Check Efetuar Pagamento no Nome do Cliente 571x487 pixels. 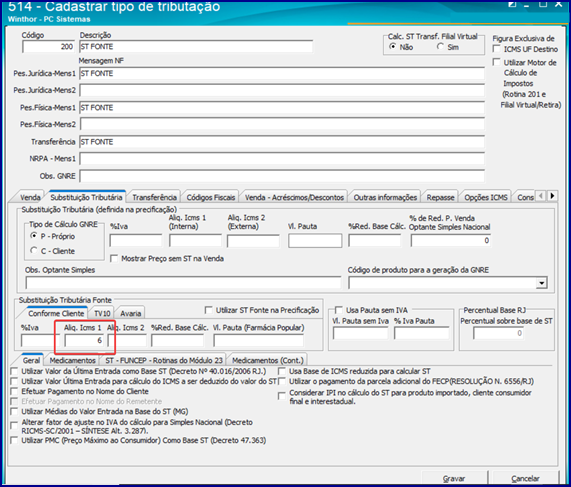coord(14,392)
